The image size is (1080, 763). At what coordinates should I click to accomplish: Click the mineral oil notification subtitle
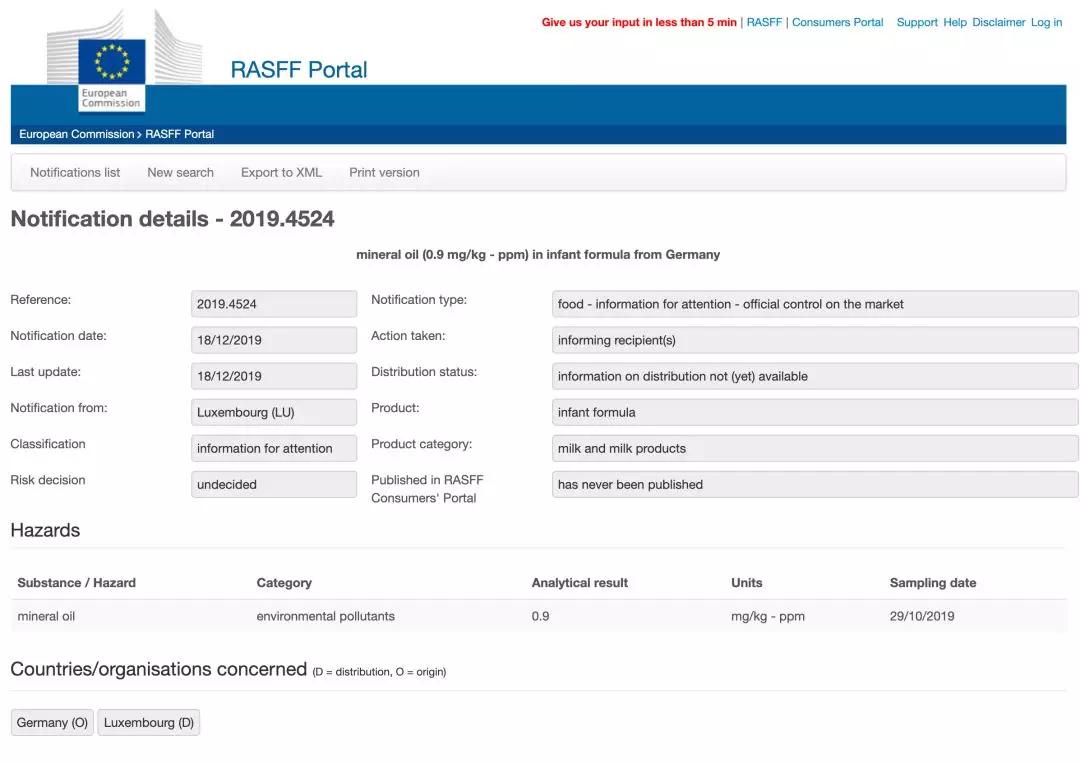(538, 254)
